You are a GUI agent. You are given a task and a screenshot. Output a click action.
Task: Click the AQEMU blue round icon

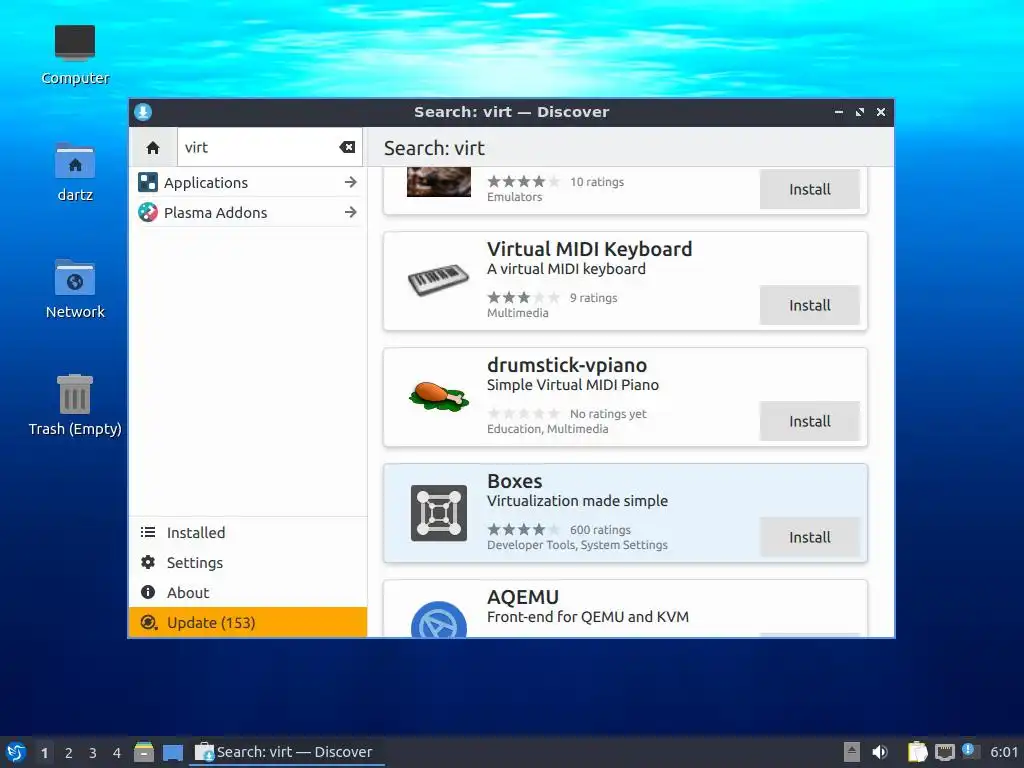point(438,619)
